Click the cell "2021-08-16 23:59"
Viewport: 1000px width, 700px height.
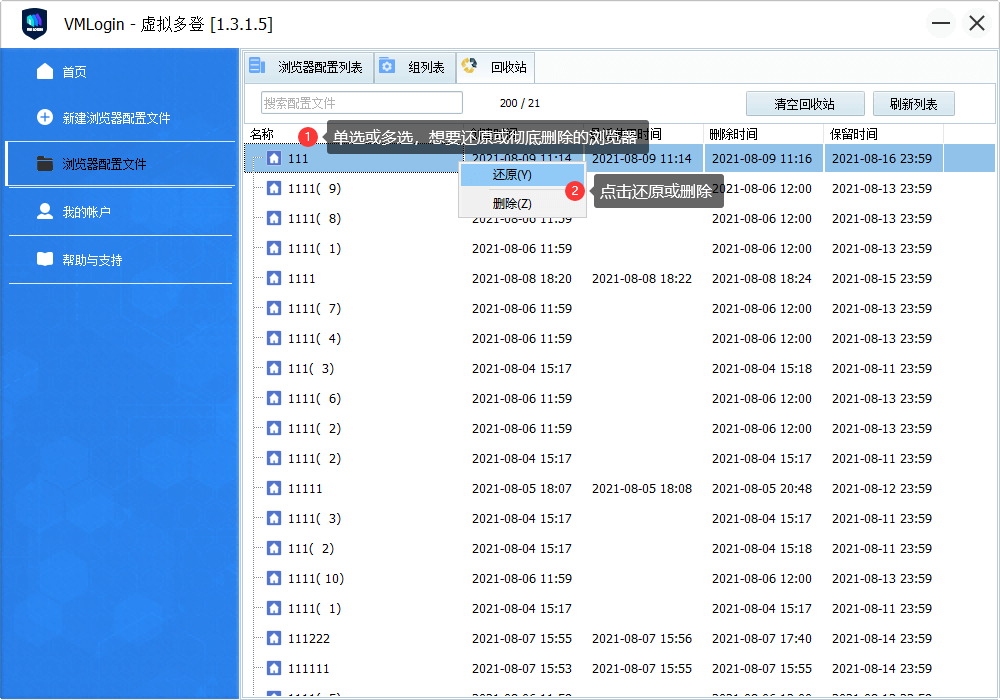[x=882, y=158]
